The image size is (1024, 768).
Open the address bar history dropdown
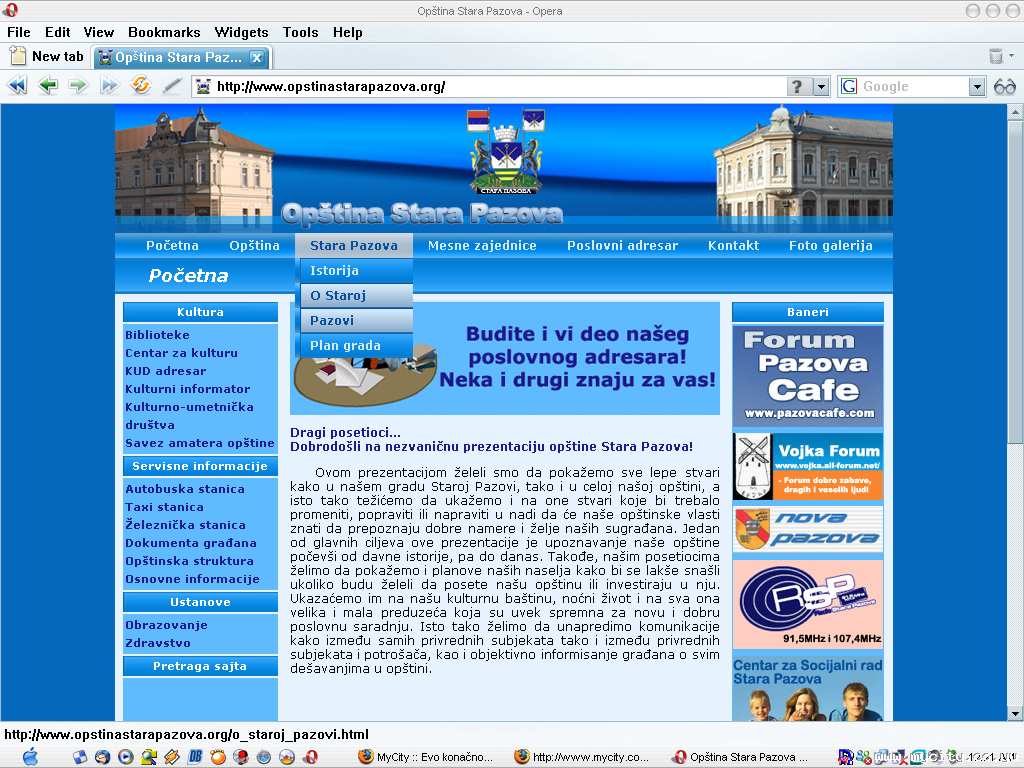[821, 86]
